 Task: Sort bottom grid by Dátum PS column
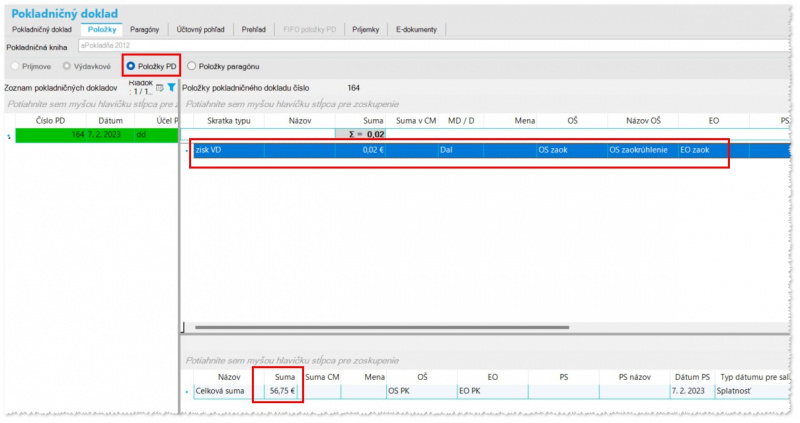[692, 377]
